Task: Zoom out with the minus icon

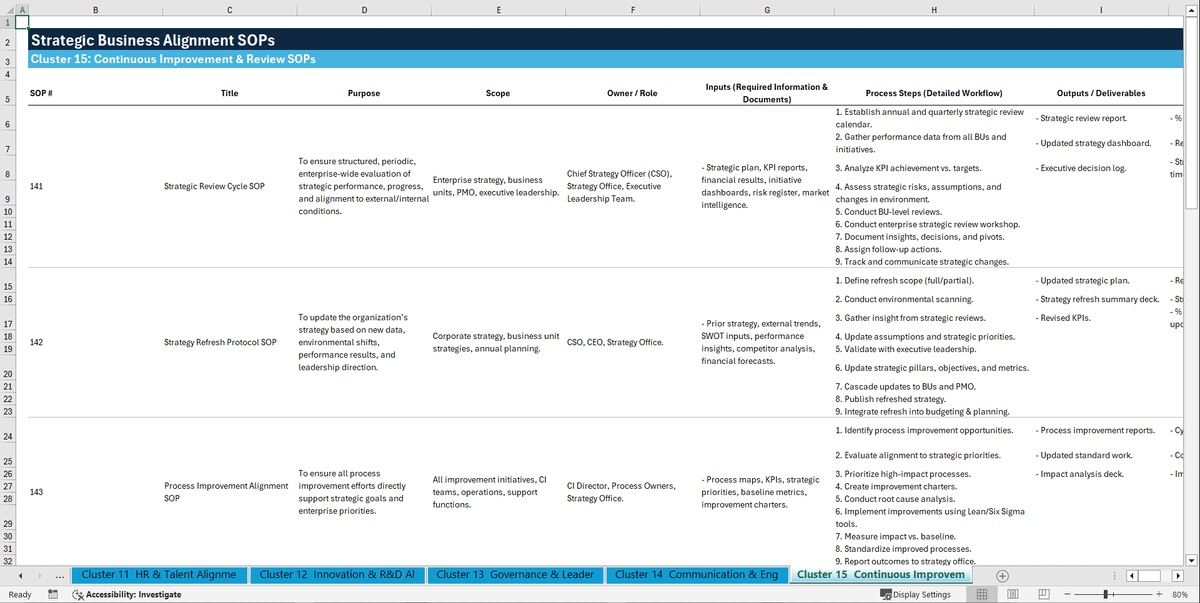Action: pos(1066,594)
